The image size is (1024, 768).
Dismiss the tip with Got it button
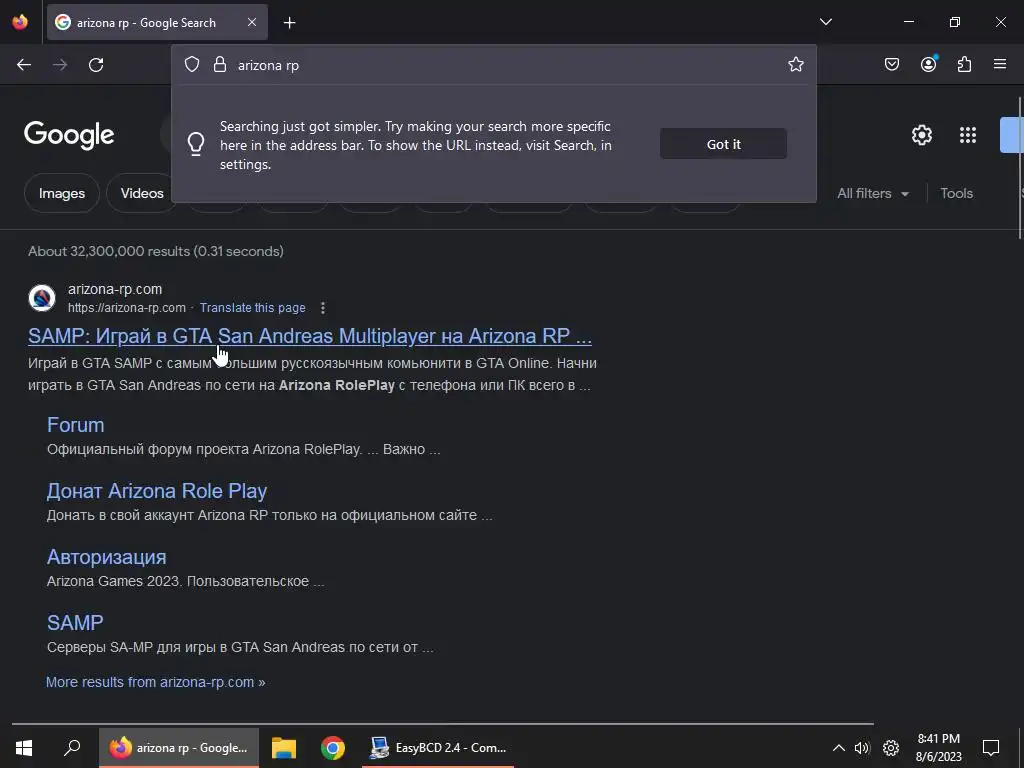click(723, 144)
